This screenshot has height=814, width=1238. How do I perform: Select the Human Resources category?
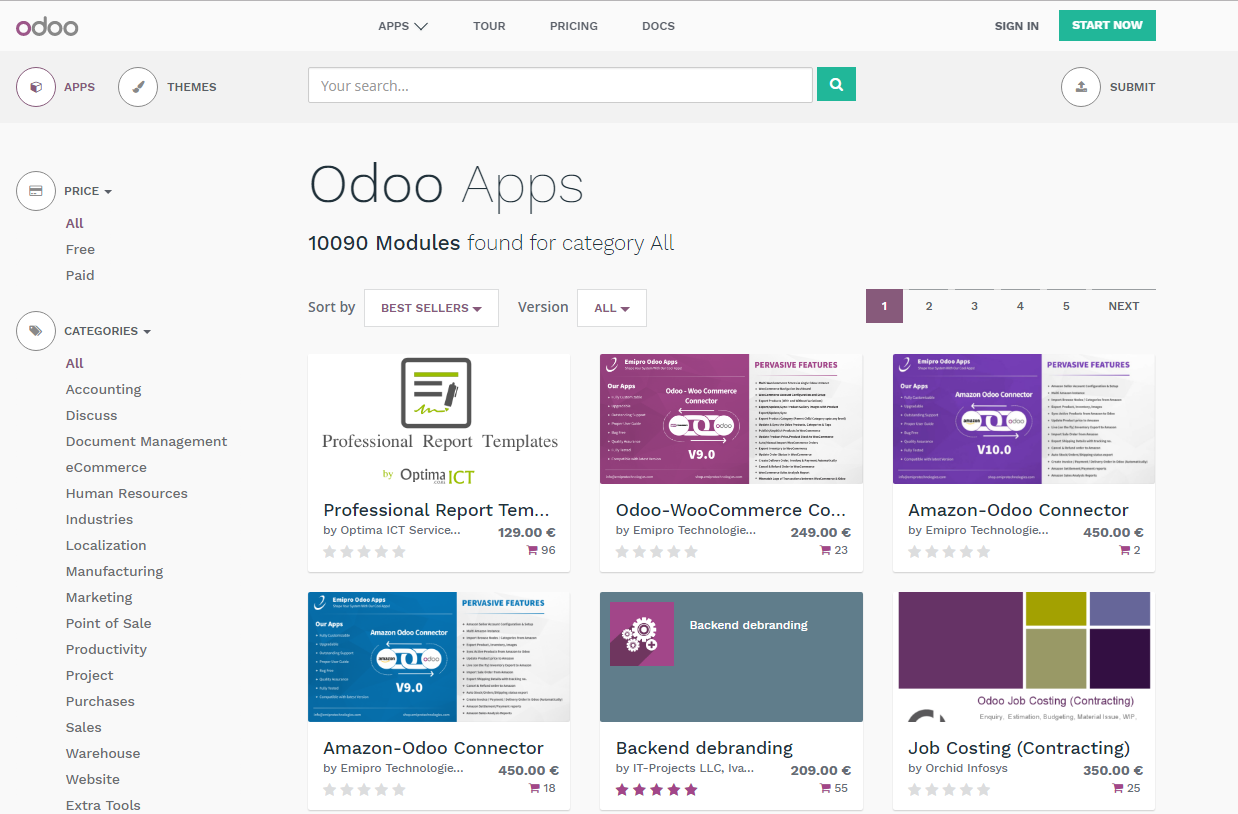coord(127,493)
